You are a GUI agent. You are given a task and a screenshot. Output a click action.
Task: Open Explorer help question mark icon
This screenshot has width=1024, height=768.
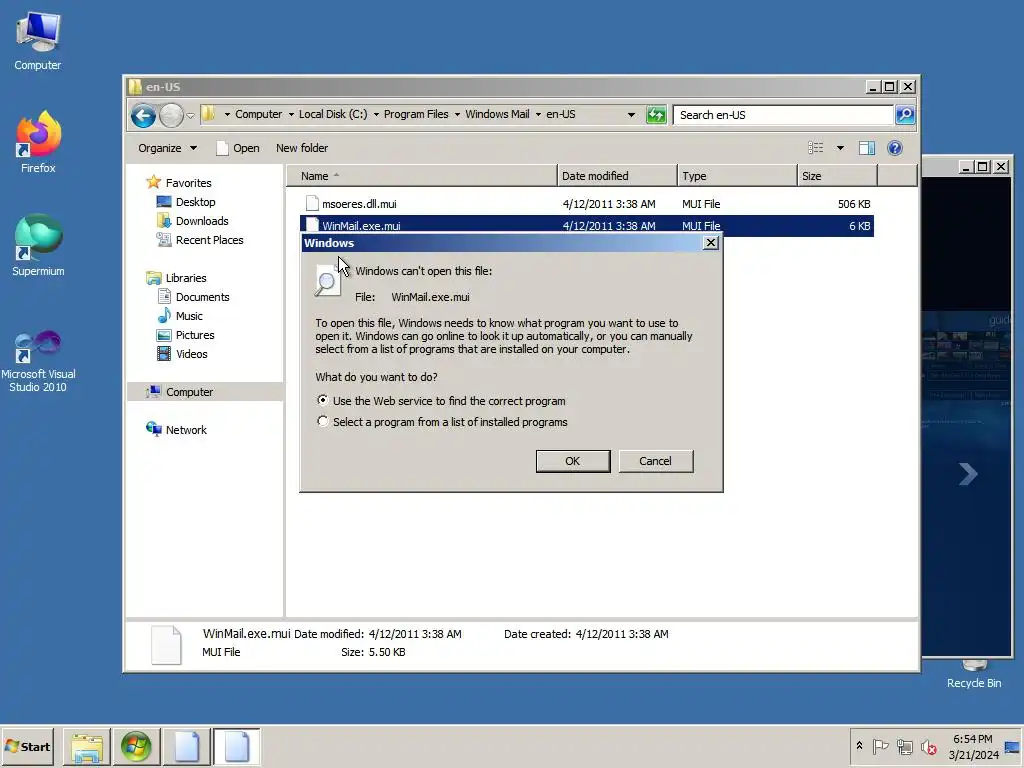click(895, 148)
